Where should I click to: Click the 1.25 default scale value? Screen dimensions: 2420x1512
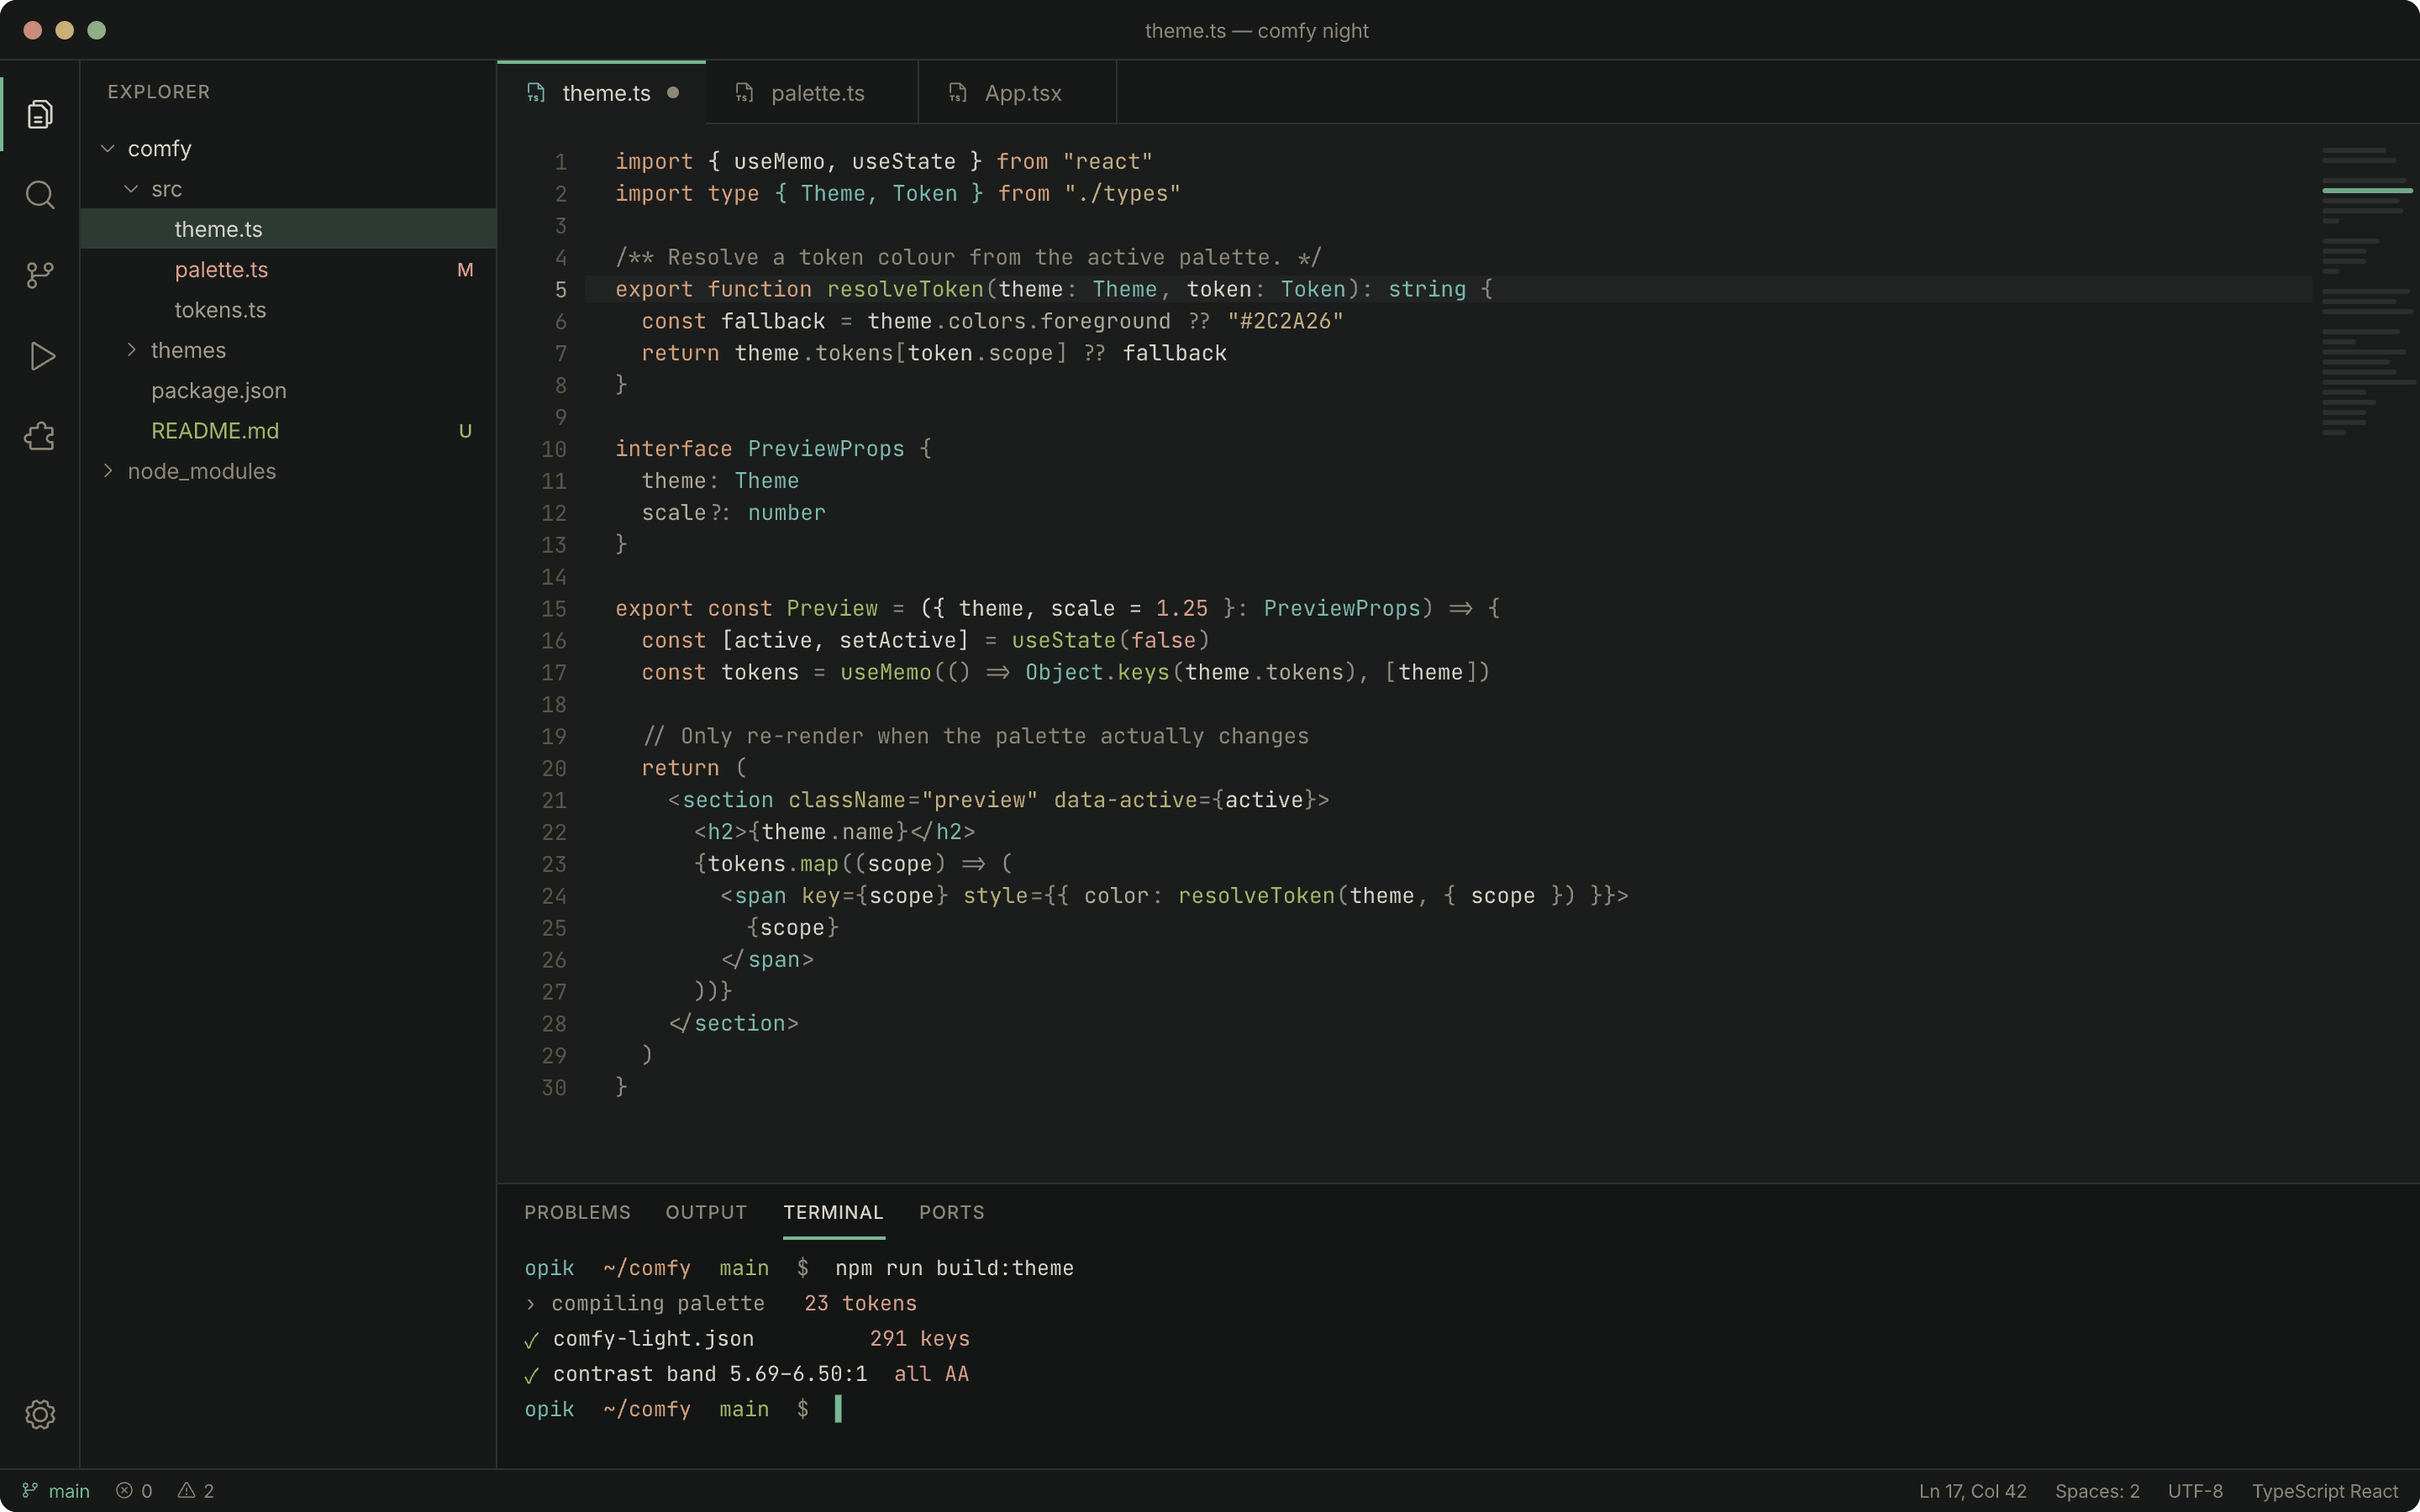1182,608
